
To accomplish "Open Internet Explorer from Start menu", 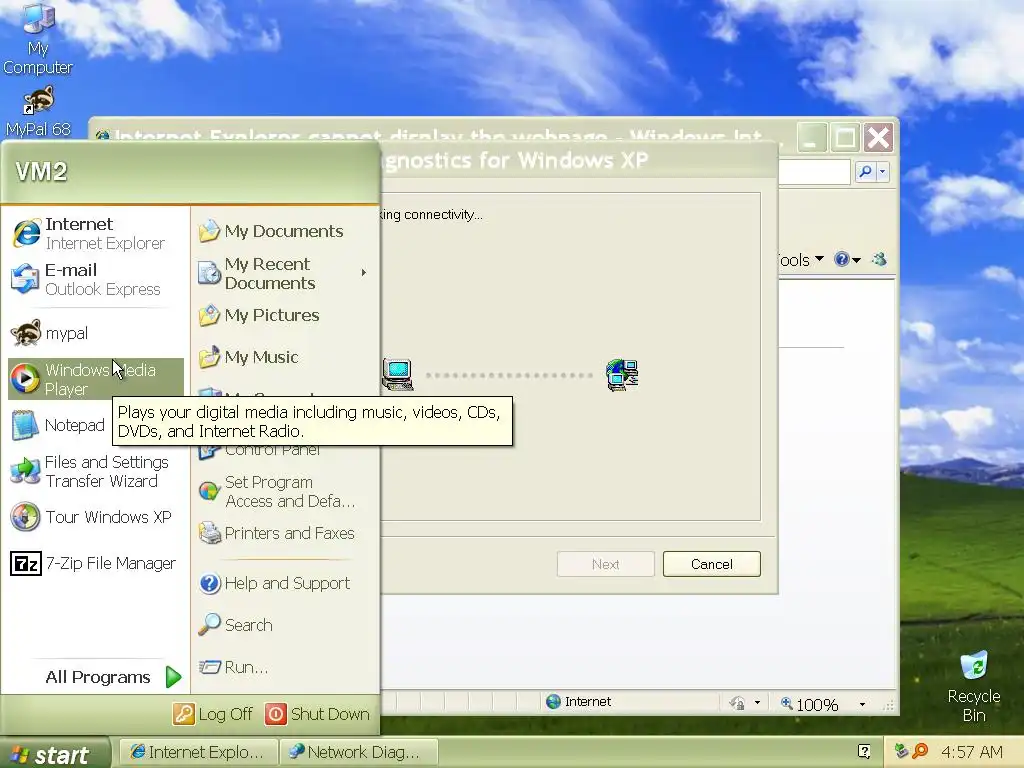I will [x=95, y=234].
